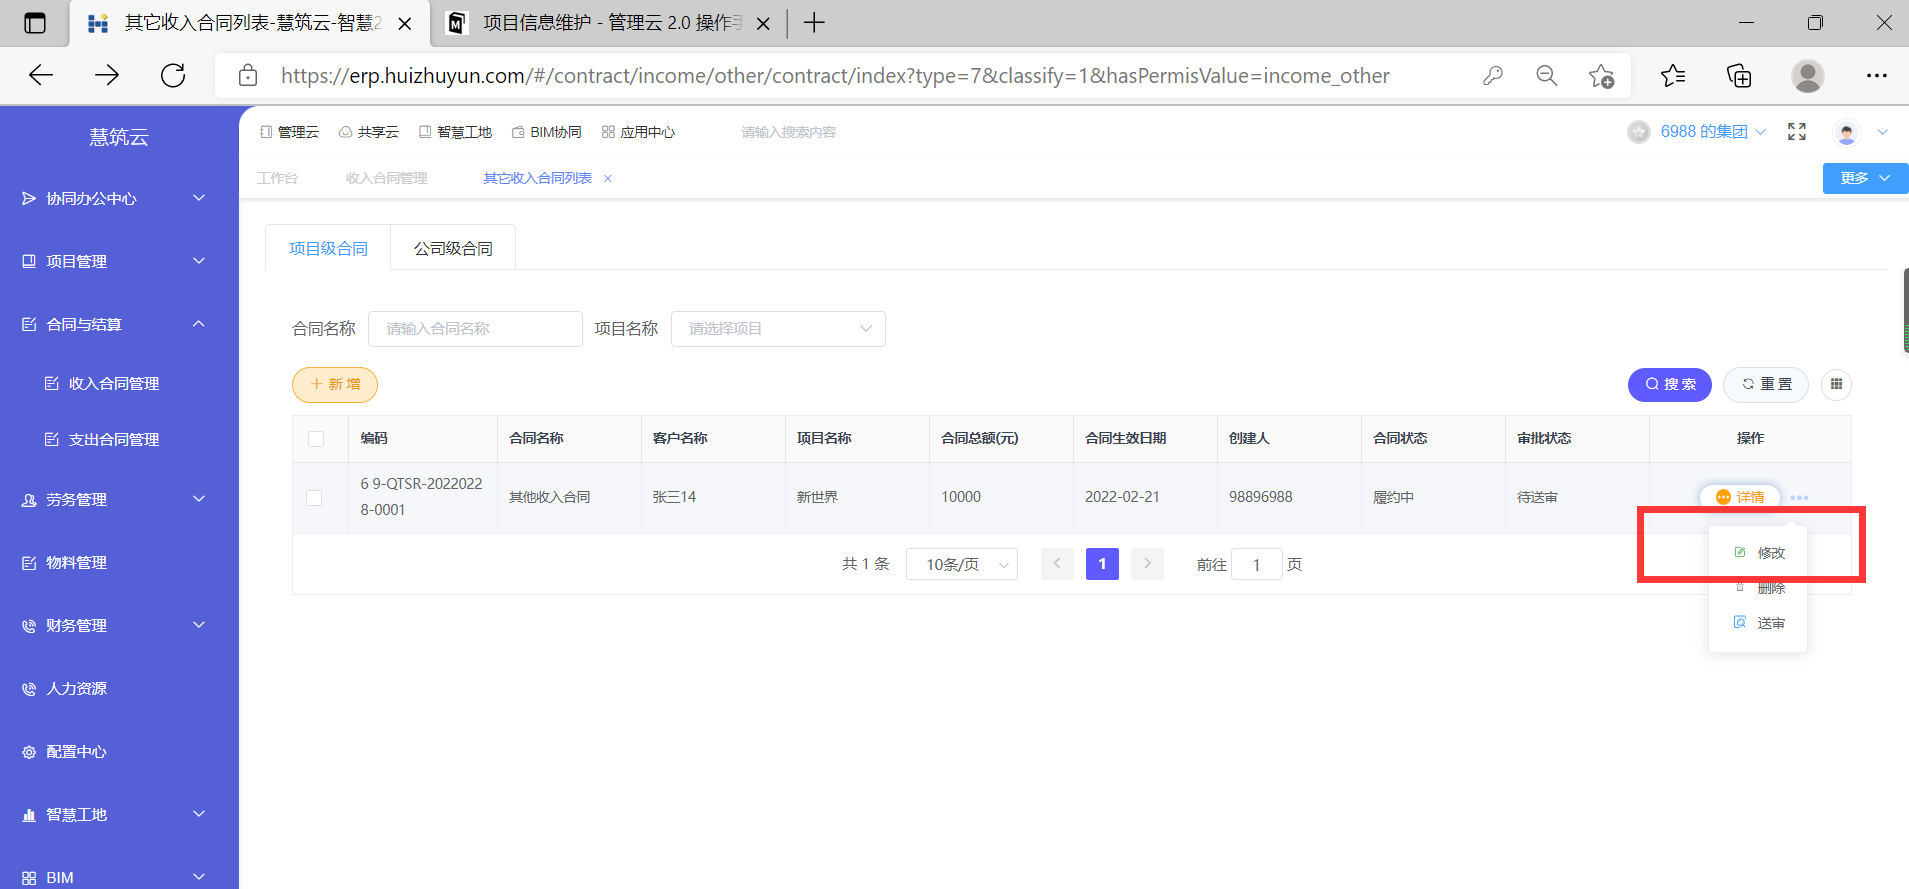Viewport: 1909px width, 889px height.
Task: Open browser collections
Action: [1739, 75]
